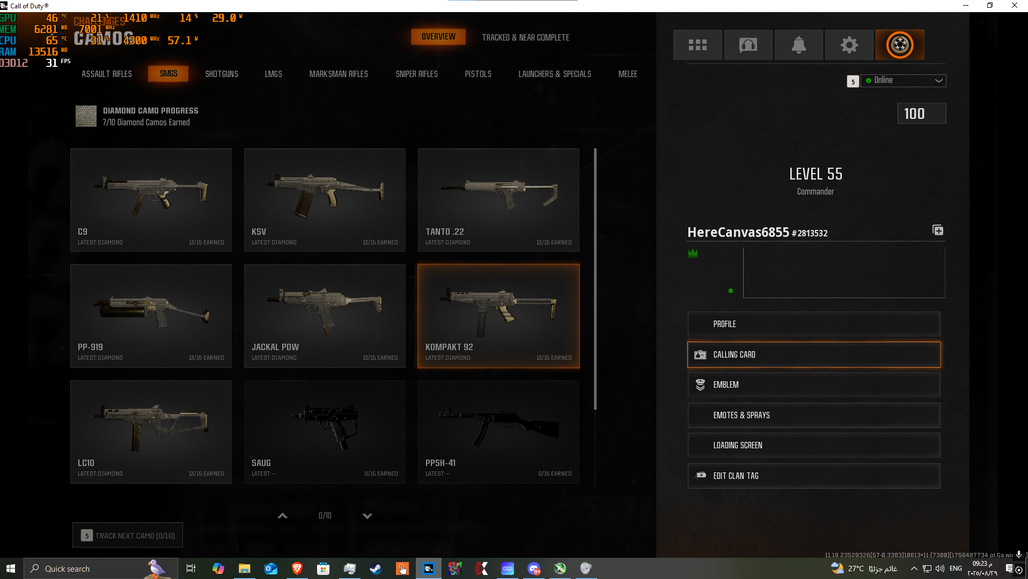Switch to the Assault Rifles tab
Viewport: 1028px width, 579px height.
click(x=107, y=74)
